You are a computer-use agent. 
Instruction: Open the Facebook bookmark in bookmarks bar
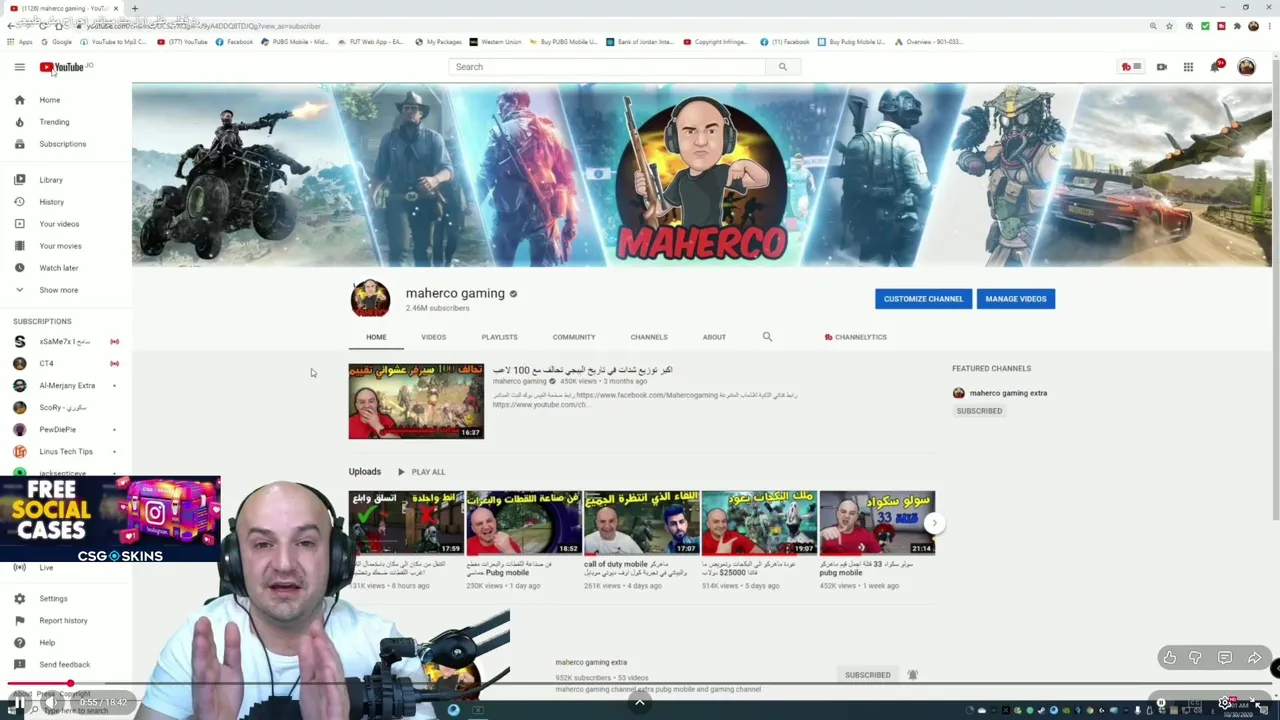[x=234, y=42]
